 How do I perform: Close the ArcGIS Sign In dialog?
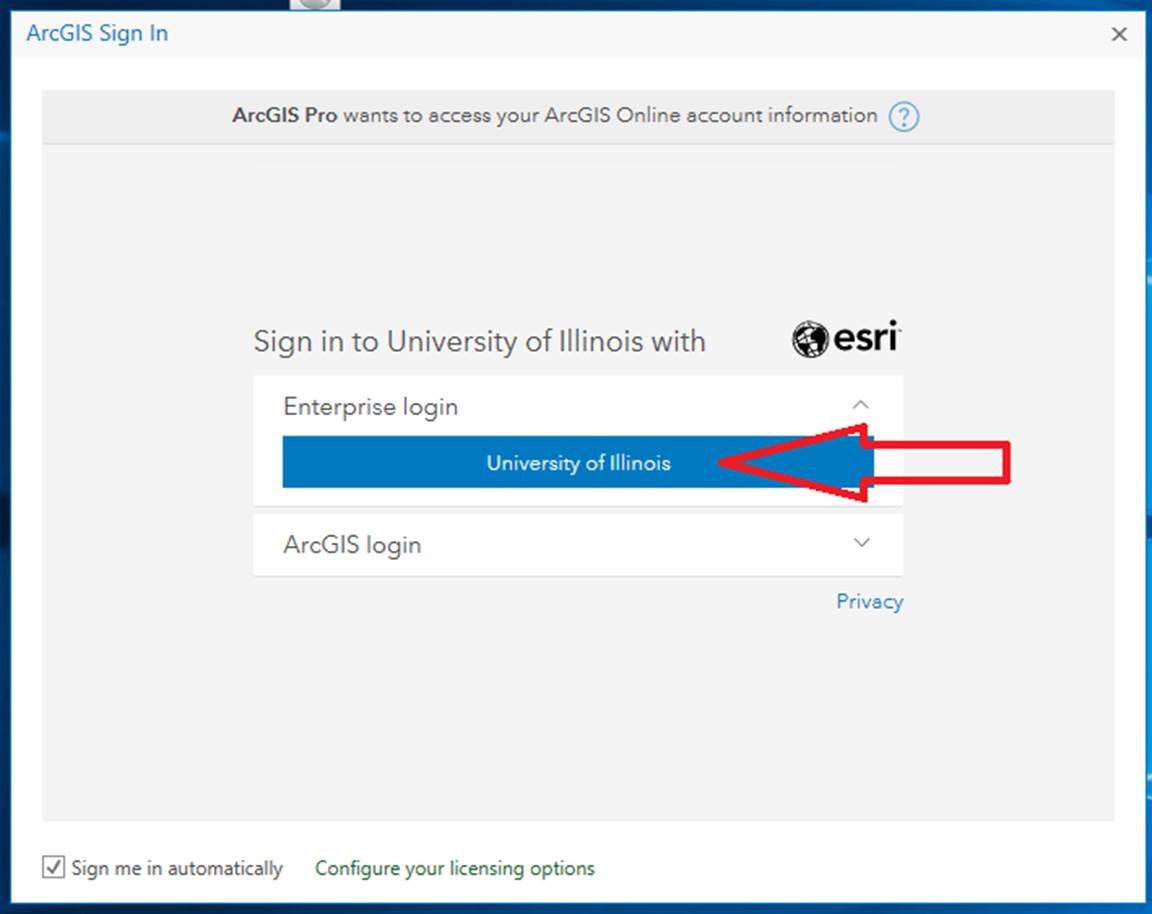[1119, 35]
